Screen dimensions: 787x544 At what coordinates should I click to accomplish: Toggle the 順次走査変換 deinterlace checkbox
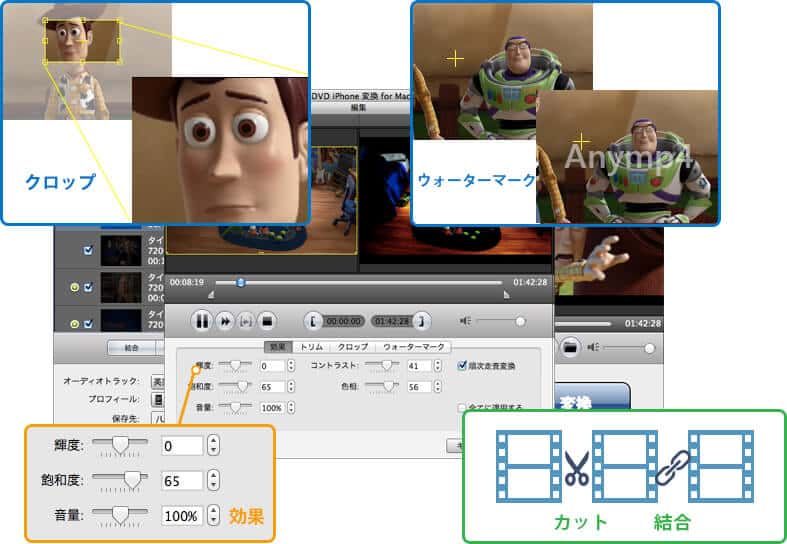click(462, 366)
